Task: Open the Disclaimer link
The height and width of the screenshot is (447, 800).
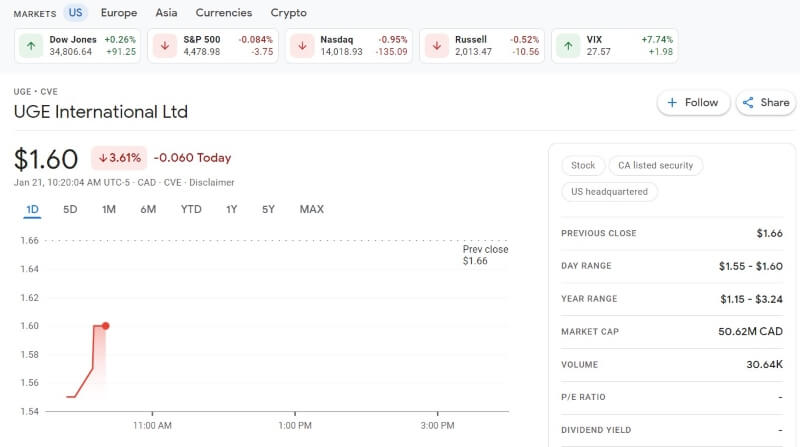Action: coord(212,182)
